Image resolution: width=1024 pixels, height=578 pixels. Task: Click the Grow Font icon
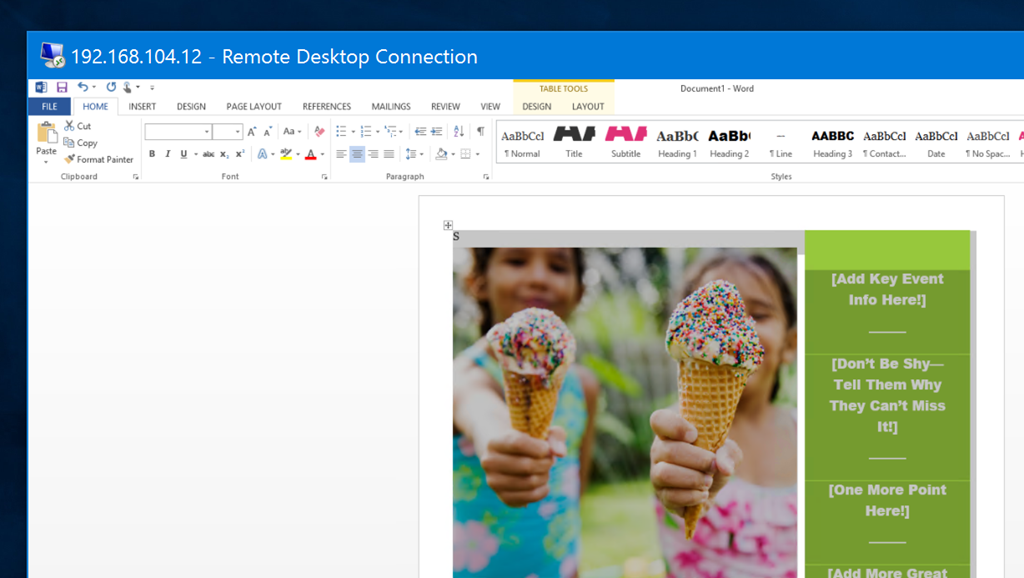(x=252, y=131)
